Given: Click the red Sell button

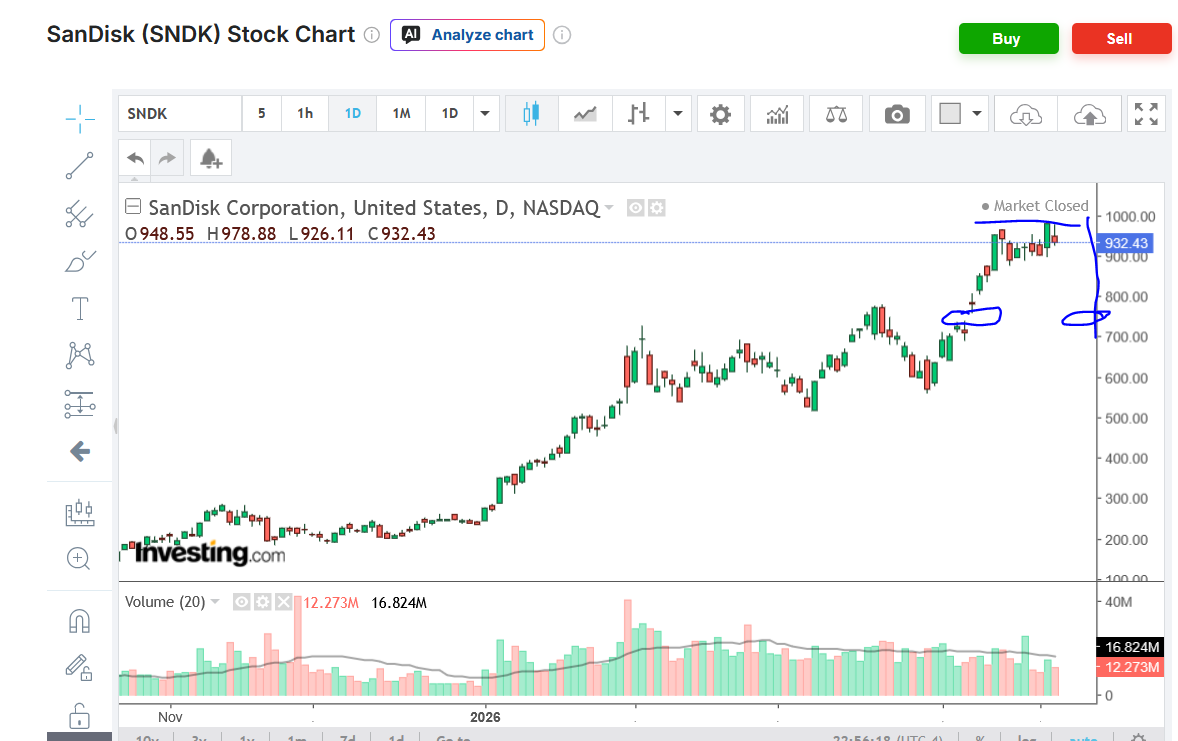Looking at the screenshot, I should pos(1121,38).
